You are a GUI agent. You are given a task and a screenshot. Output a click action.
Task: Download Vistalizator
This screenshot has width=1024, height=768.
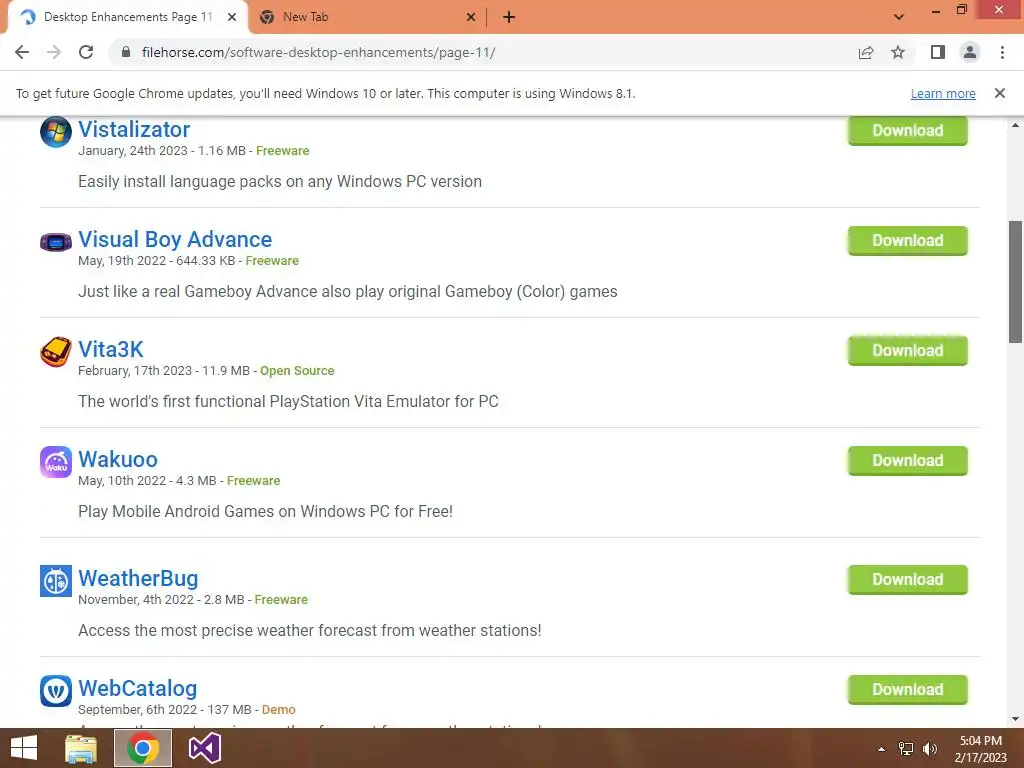907,131
